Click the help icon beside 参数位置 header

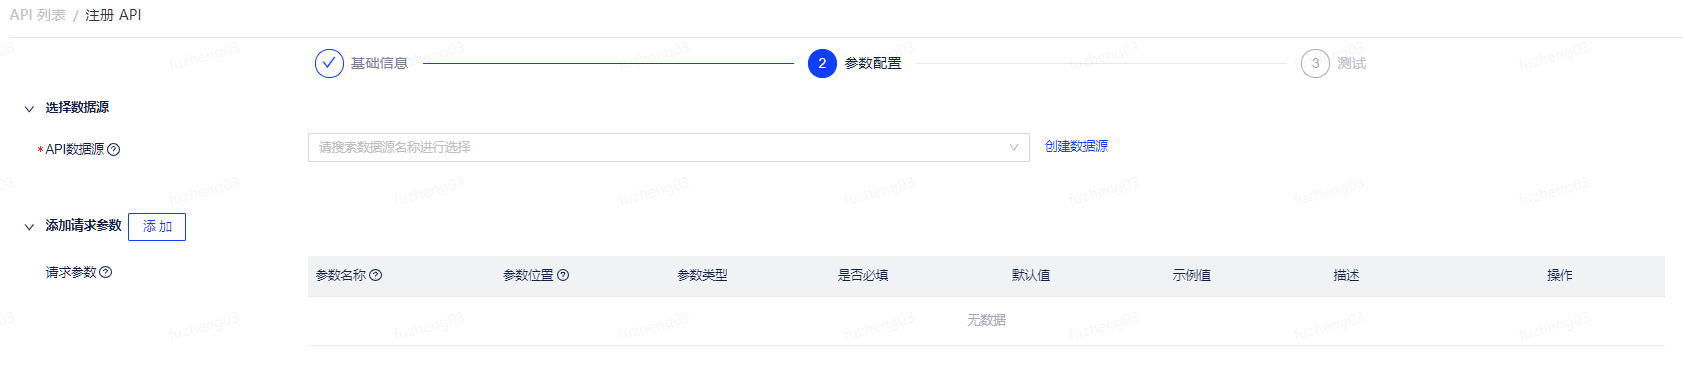(x=563, y=275)
